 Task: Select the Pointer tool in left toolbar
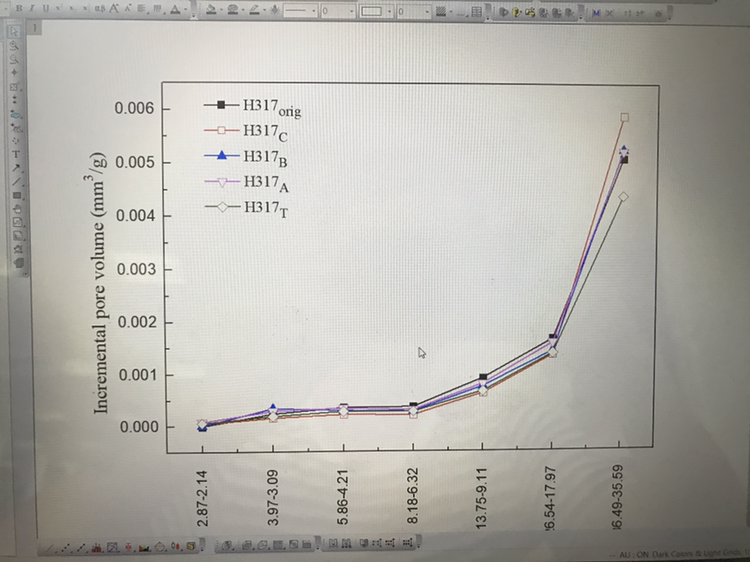(14, 32)
